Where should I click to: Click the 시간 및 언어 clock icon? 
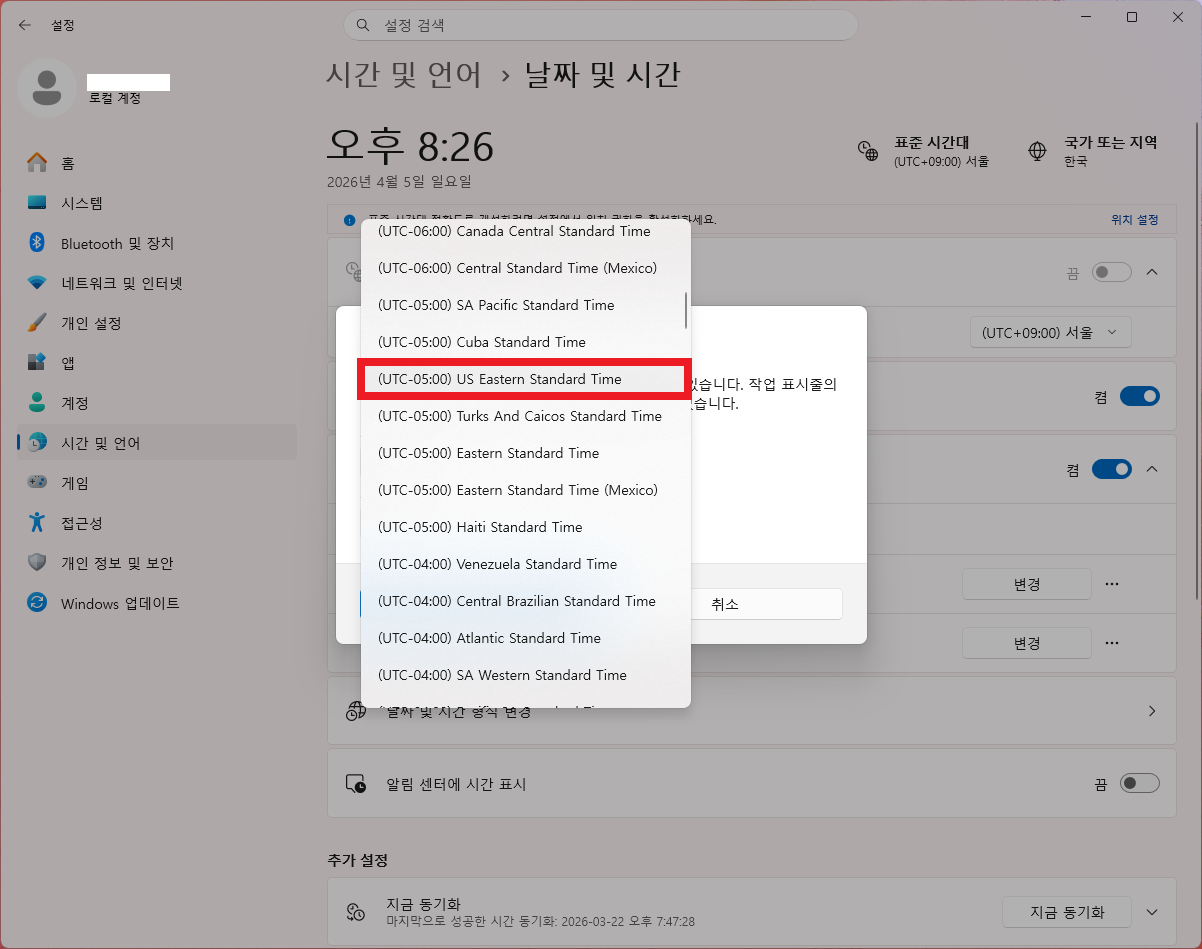tap(37, 443)
